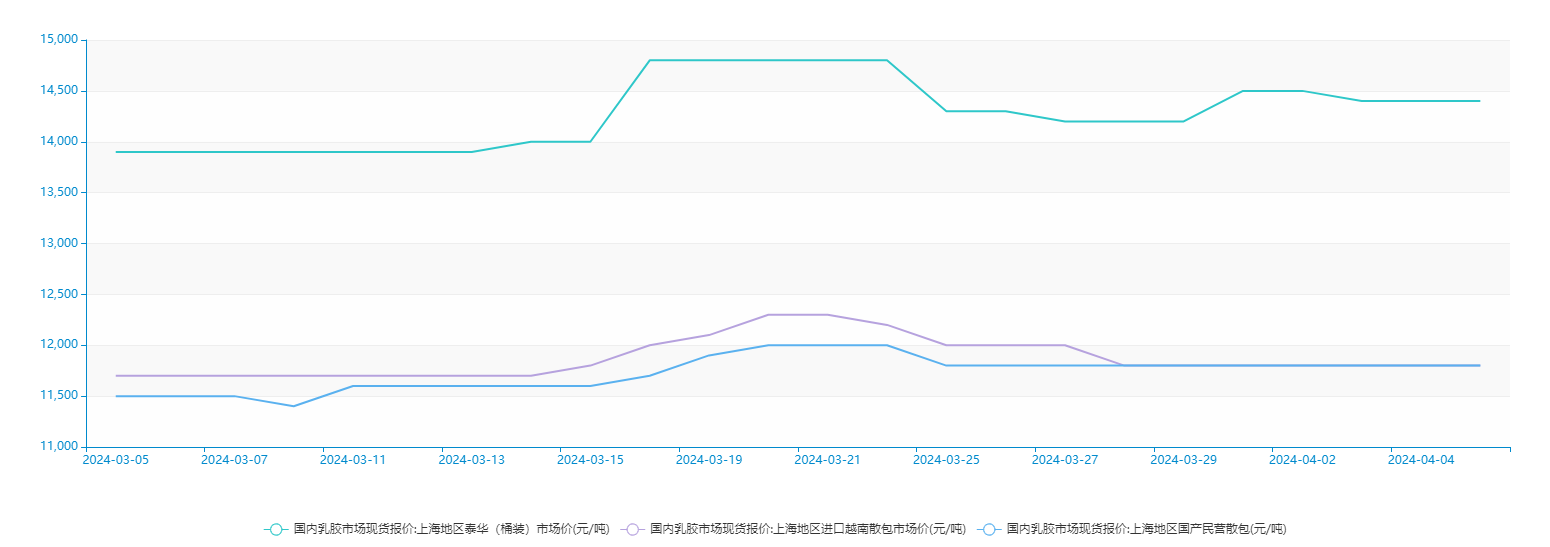Click the 11,000 y-axis value label
This screenshot has width=1550, height=547.
point(58,446)
